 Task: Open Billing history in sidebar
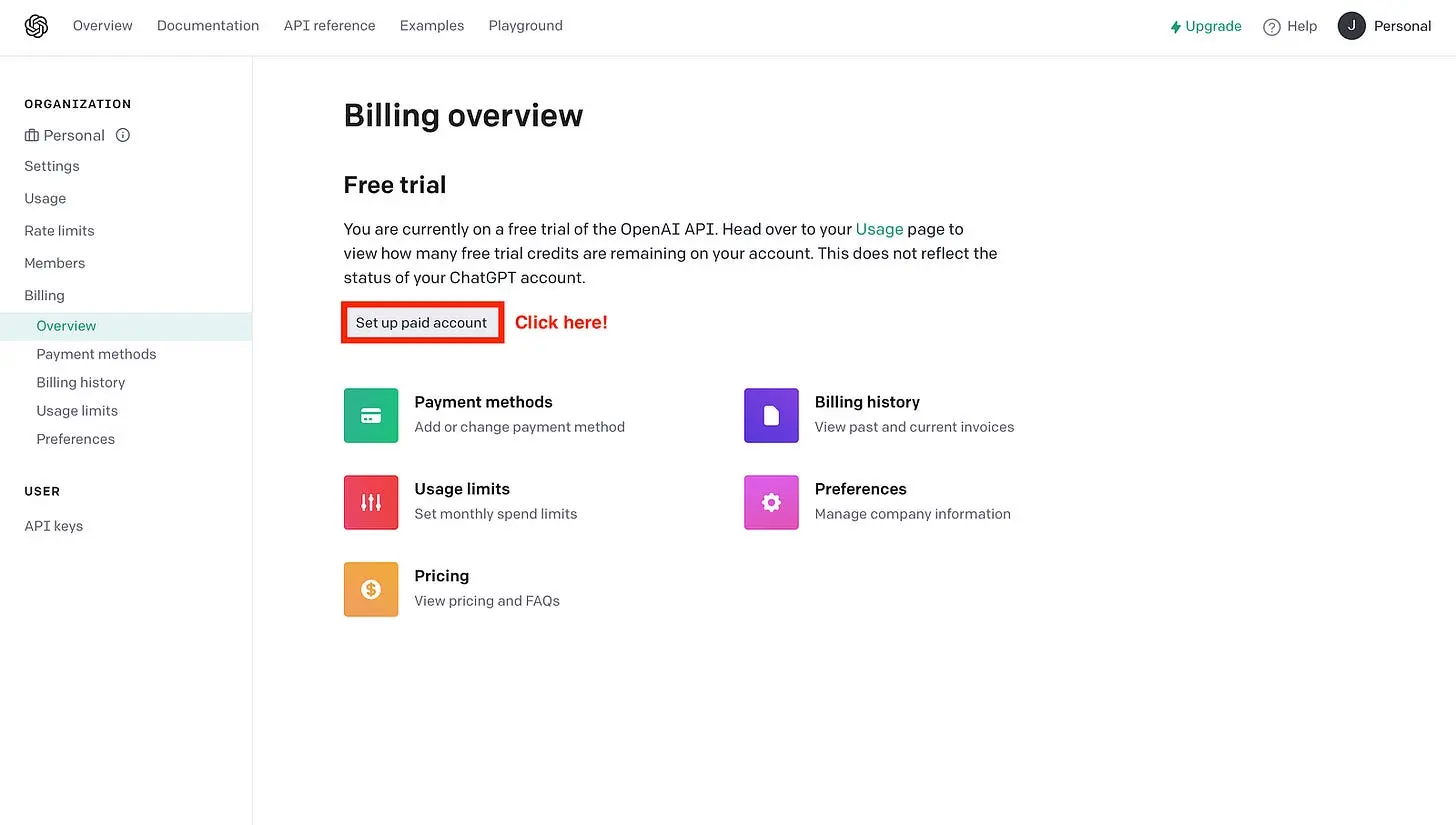tap(81, 383)
